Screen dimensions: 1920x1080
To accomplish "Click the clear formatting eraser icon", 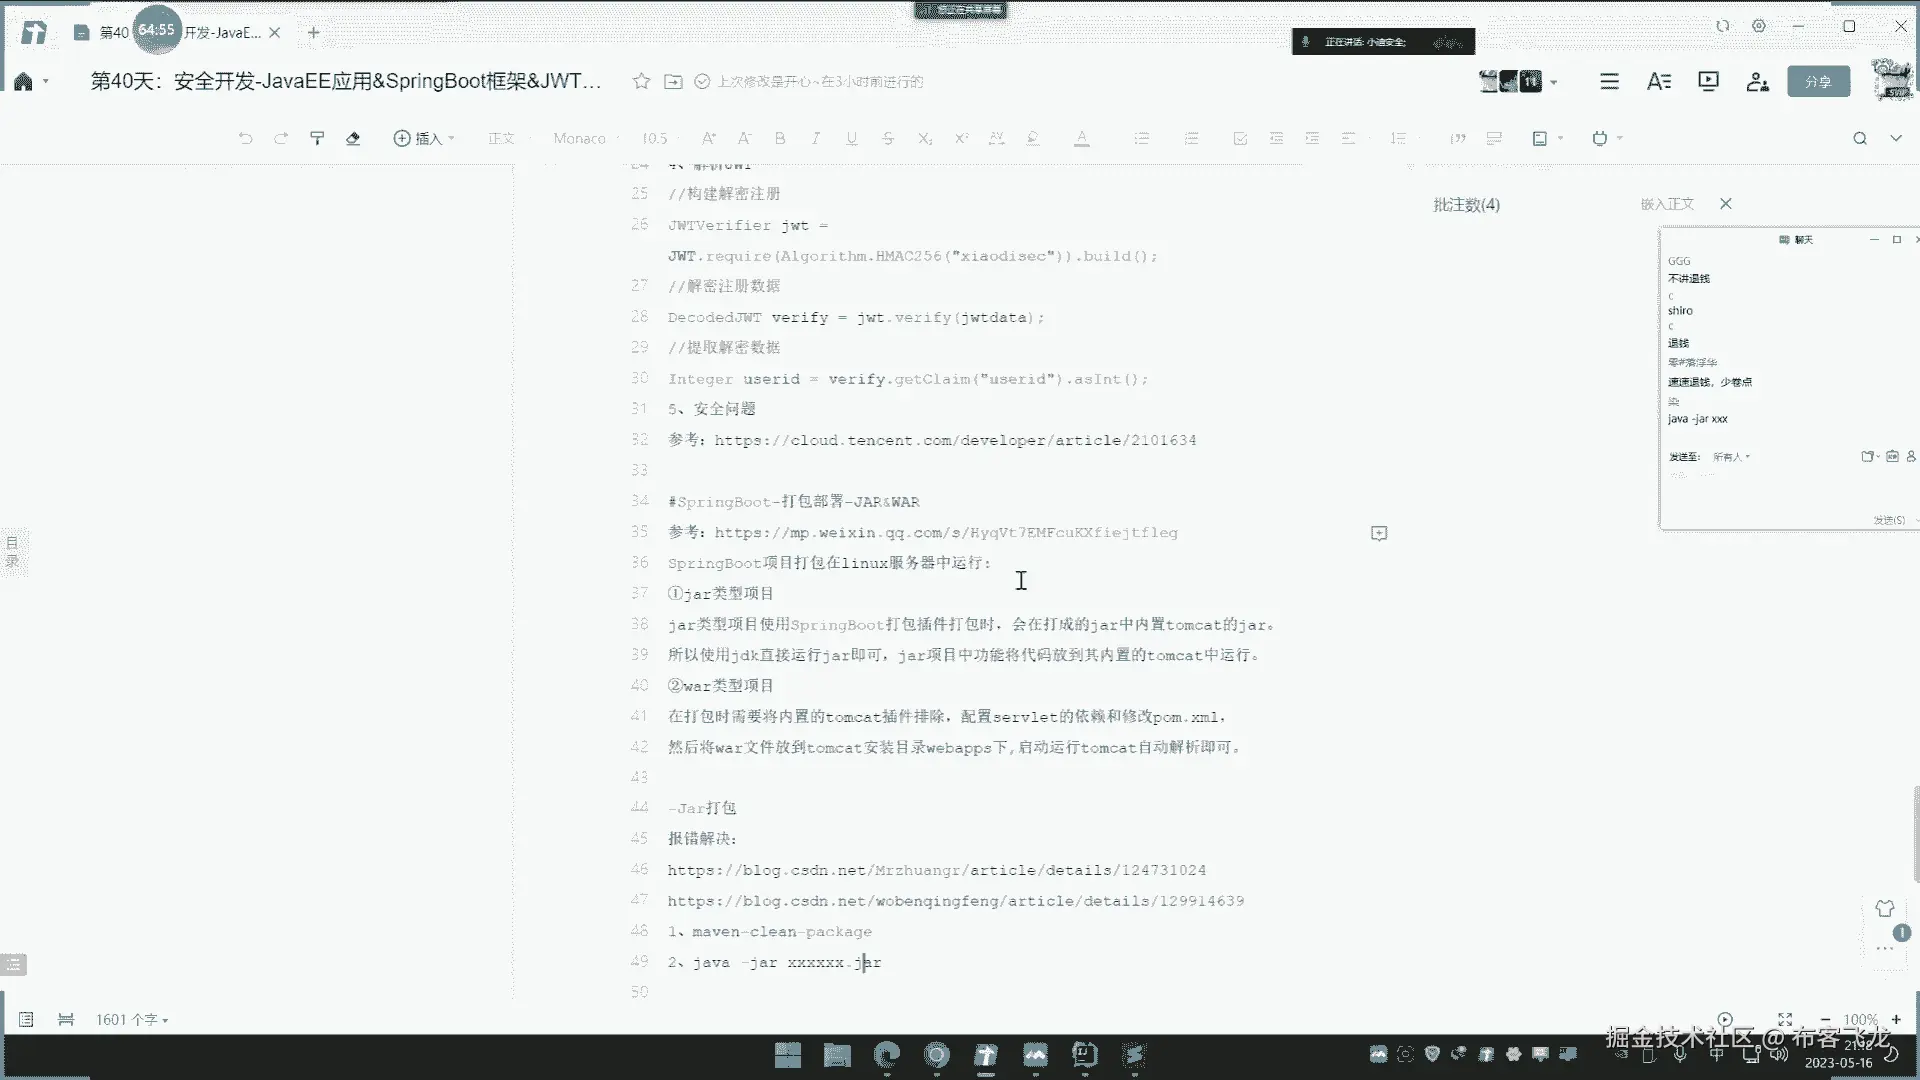I will (353, 138).
